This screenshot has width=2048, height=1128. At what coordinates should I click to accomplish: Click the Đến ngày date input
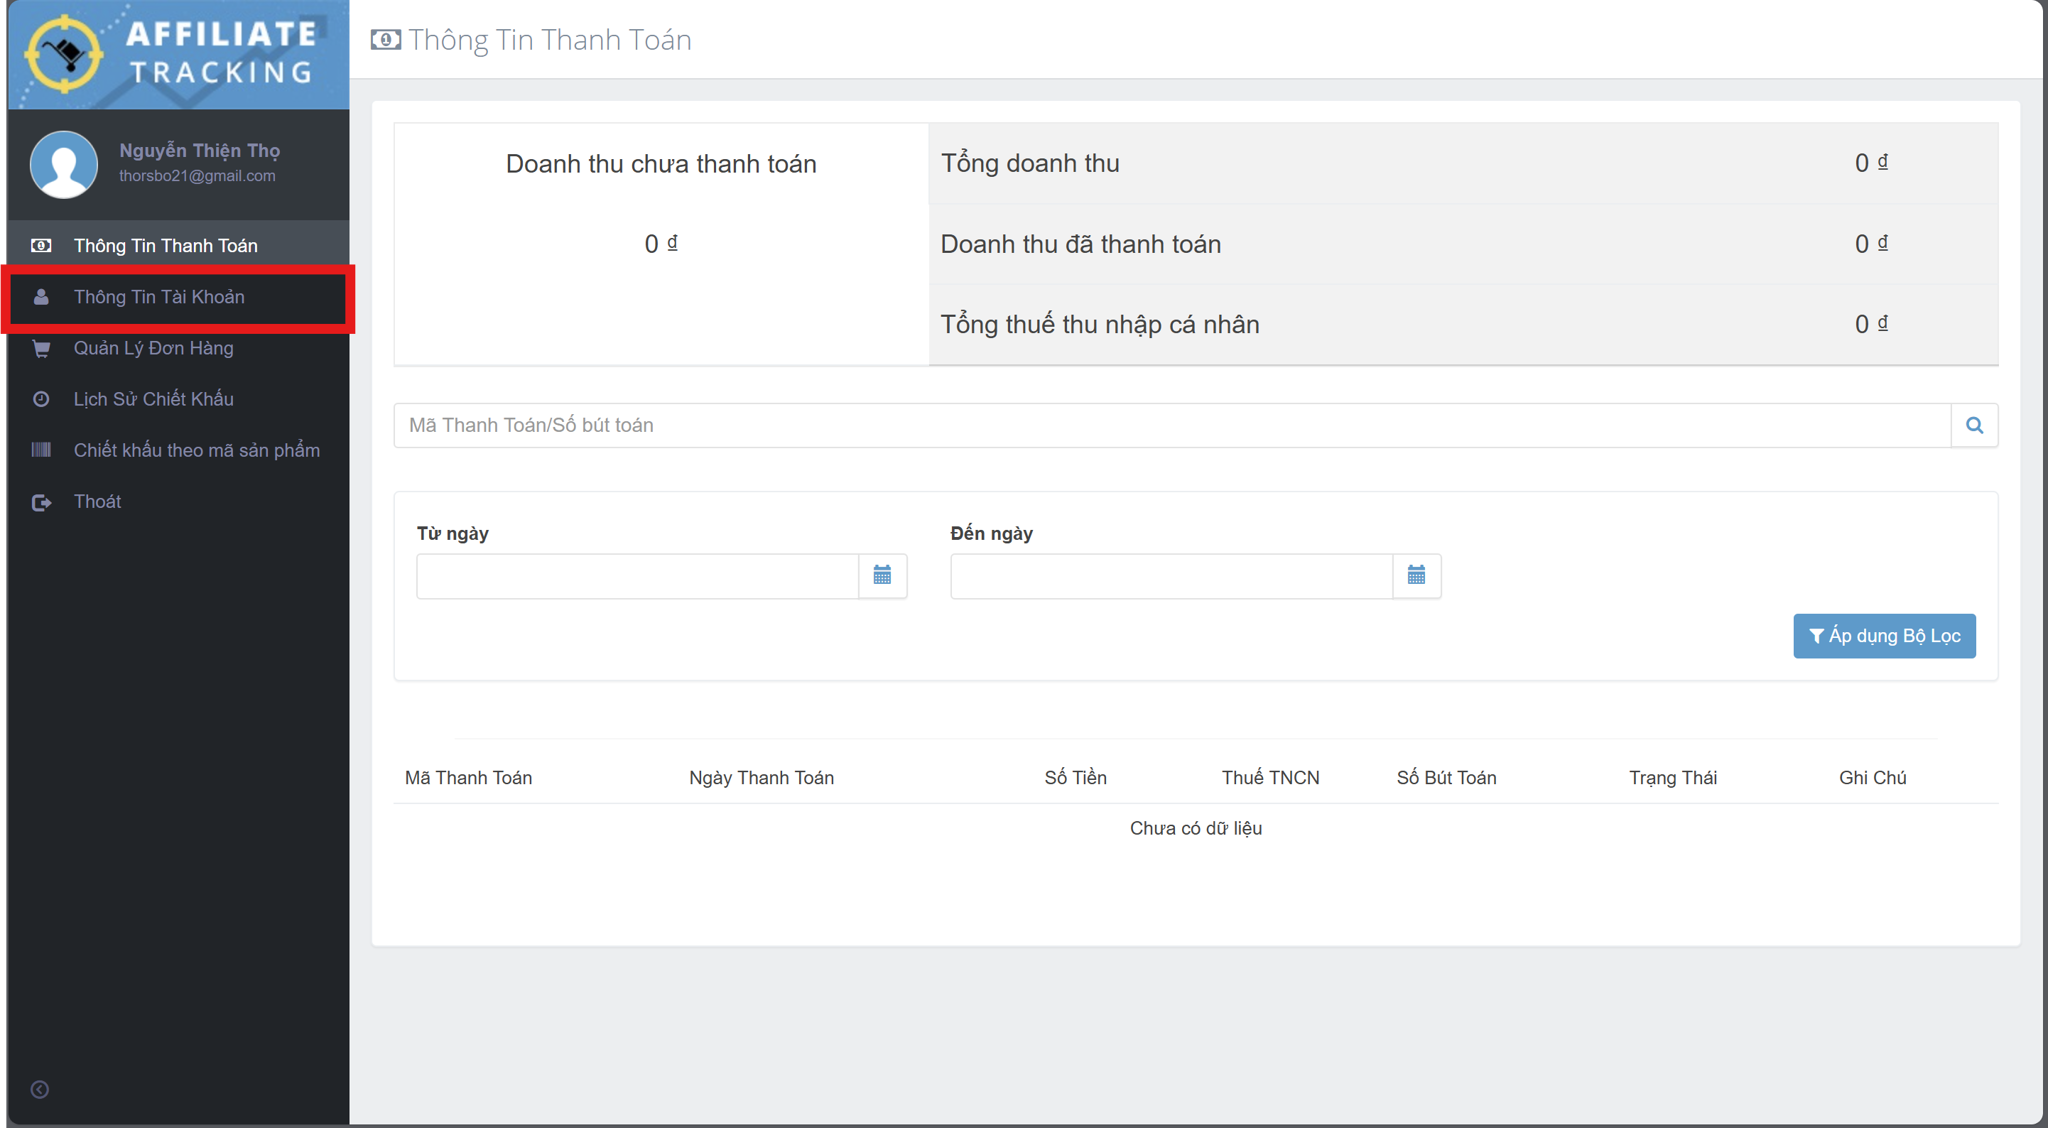[x=1170, y=576]
